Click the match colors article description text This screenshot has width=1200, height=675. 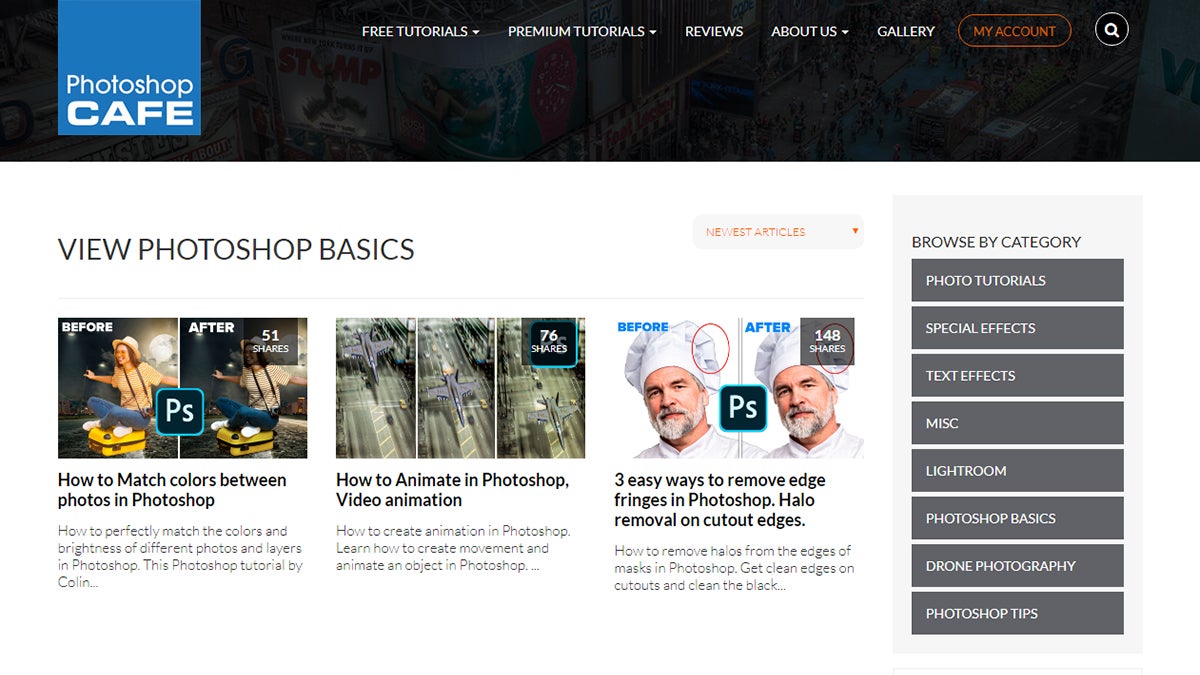tap(180, 556)
